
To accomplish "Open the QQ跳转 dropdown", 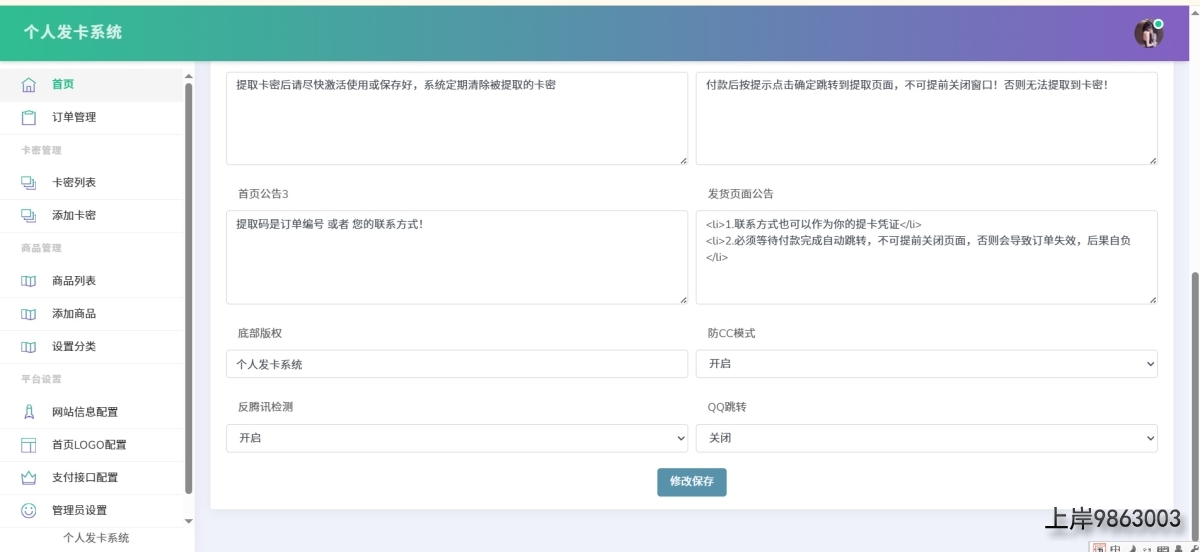I will click(x=926, y=438).
